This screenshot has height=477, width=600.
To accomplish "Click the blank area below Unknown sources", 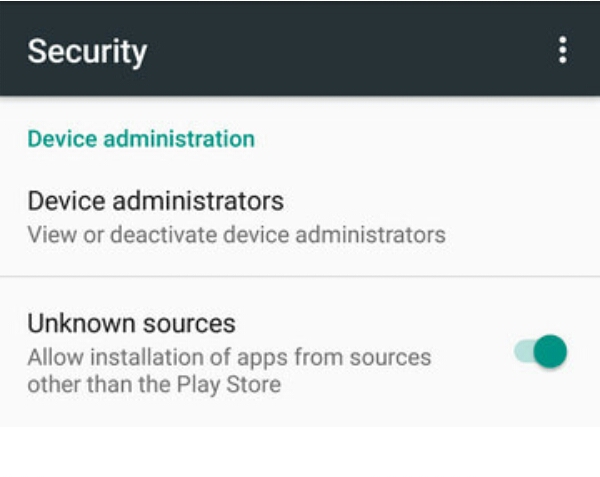I will 300,450.
